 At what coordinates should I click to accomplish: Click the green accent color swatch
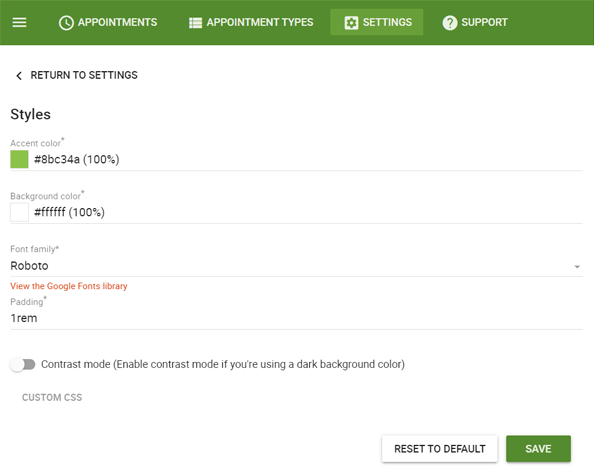[x=19, y=159]
